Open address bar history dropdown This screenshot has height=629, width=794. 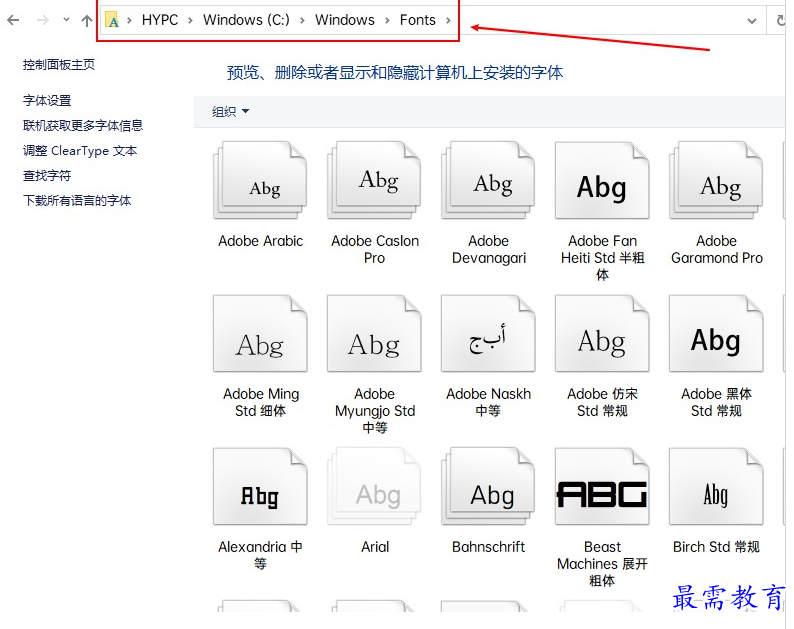[x=752, y=21]
